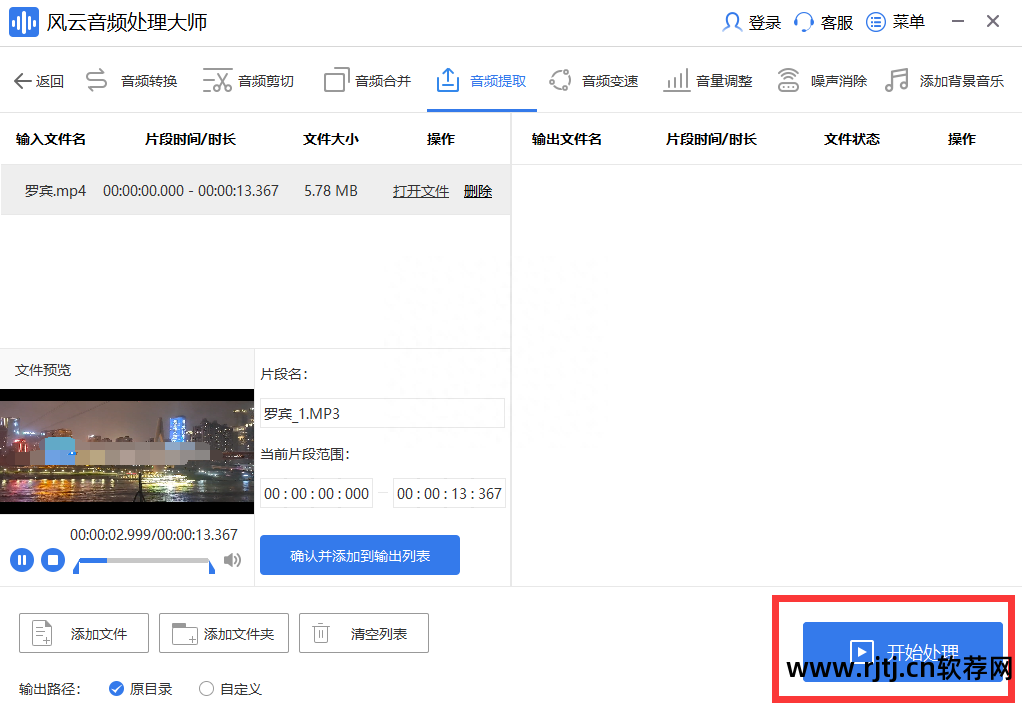Open 客服 customer service headset
This screenshot has width=1022, height=714.
coord(804,22)
